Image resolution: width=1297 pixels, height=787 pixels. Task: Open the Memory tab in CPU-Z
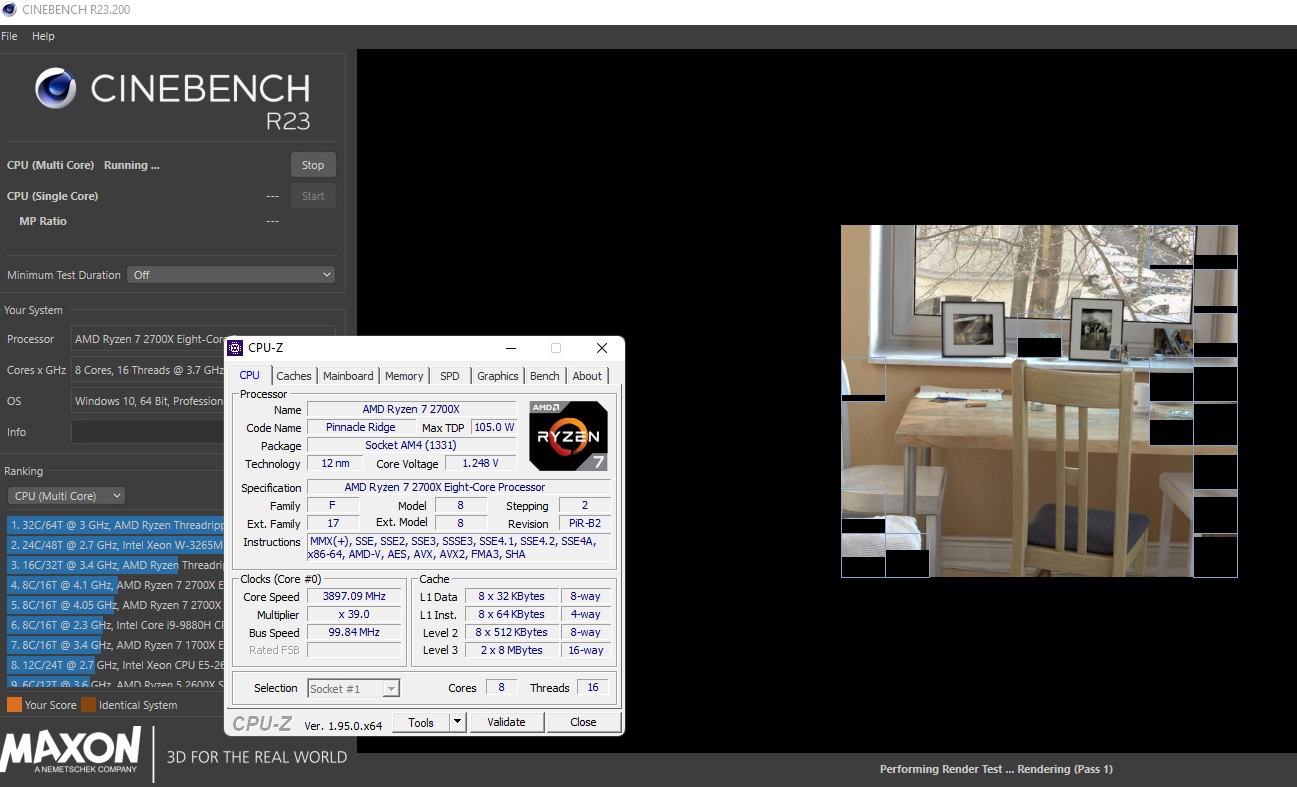(404, 376)
